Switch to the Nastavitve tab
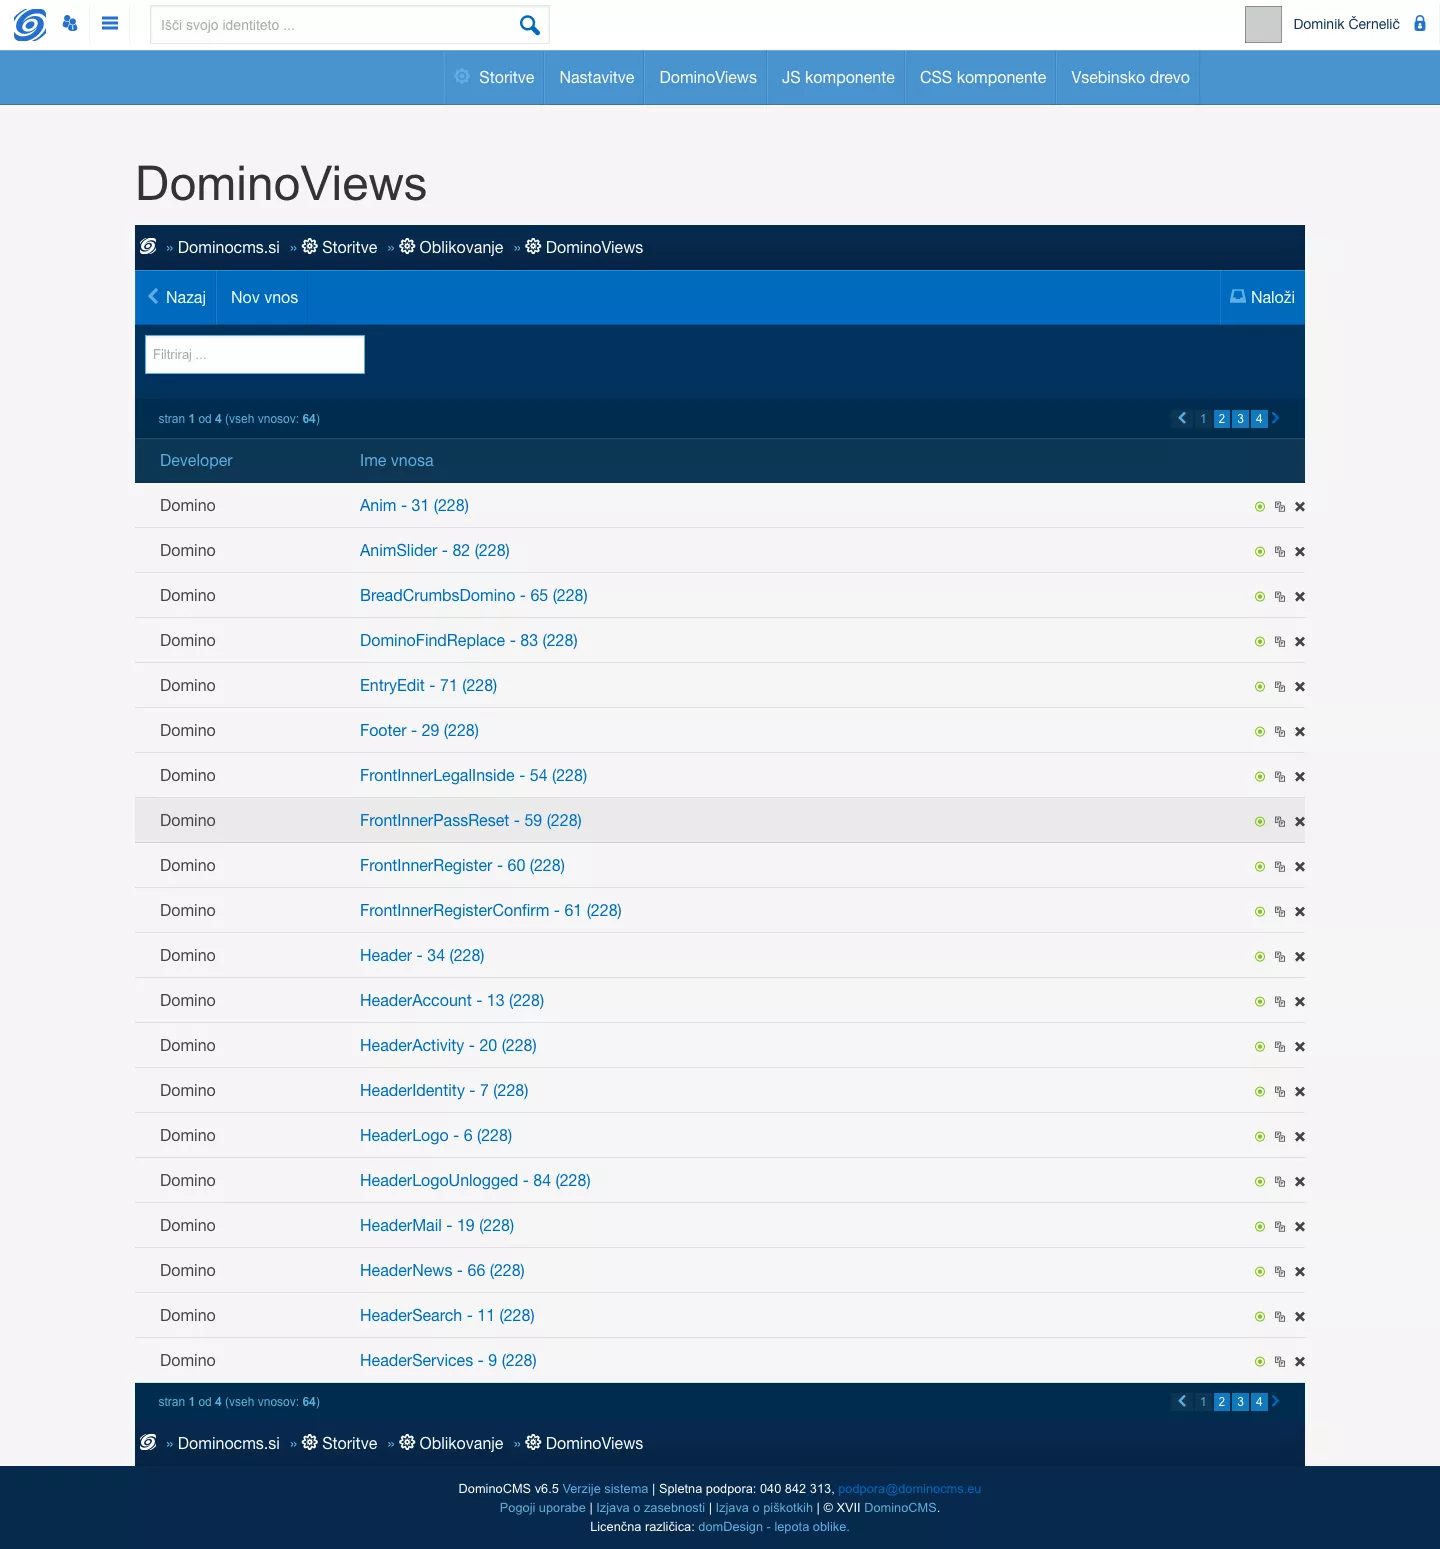The height and width of the screenshot is (1549, 1440). click(x=595, y=77)
